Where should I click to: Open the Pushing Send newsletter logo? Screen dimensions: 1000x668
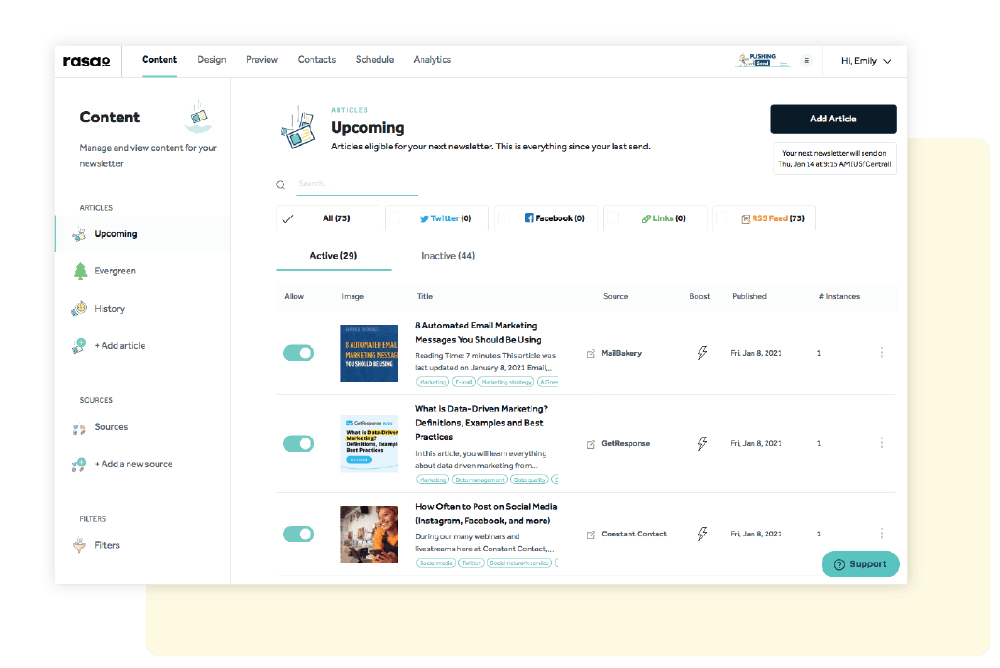[x=763, y=60]
